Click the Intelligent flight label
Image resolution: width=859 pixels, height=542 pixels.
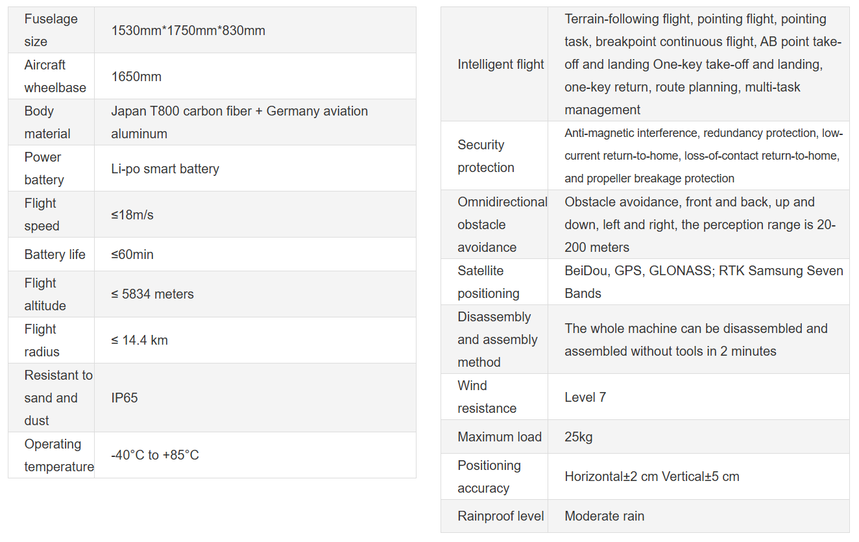(x=501, y=65)
